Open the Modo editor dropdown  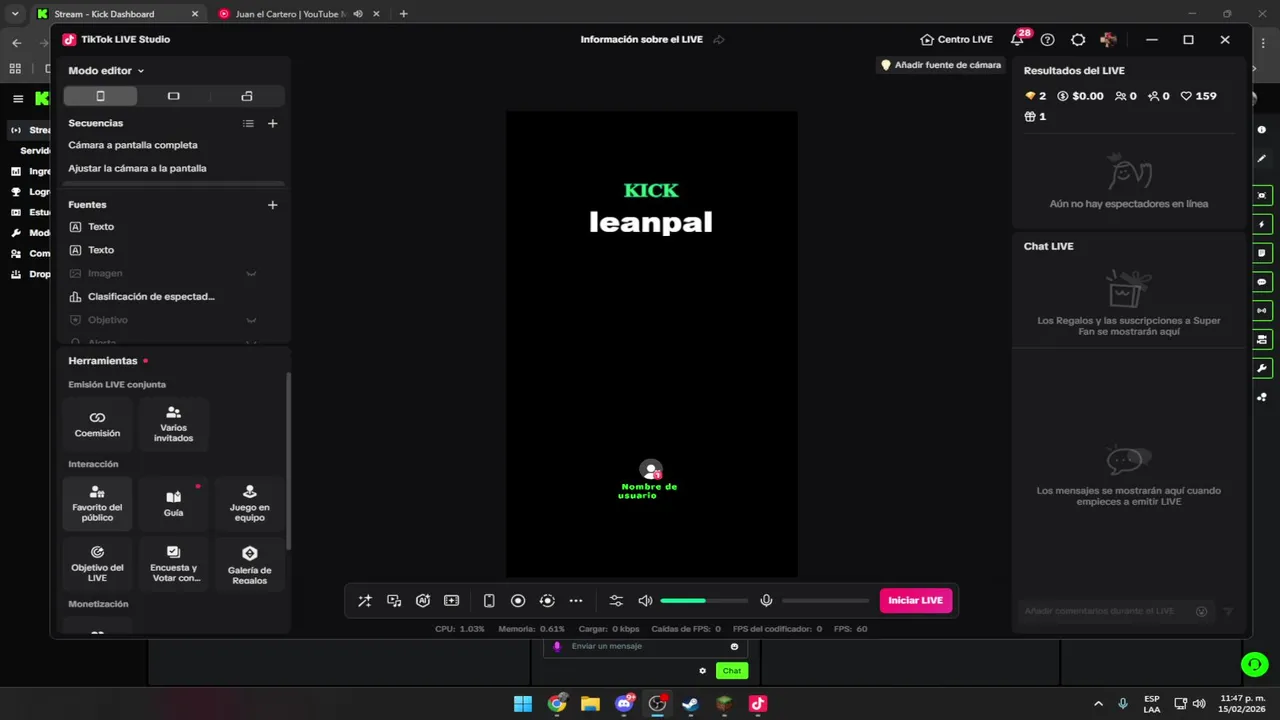pos(106,71)
